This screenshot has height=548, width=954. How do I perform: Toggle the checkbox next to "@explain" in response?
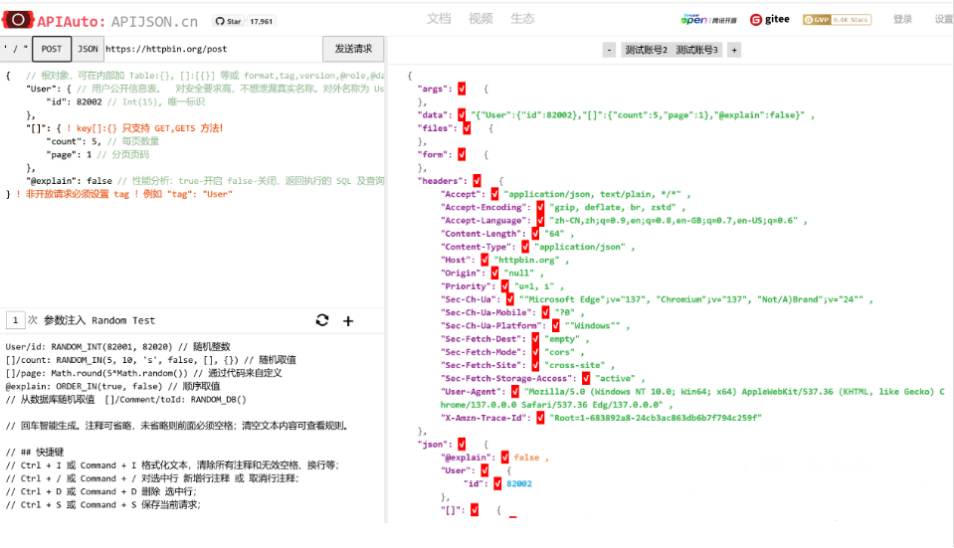pos(505,457)
